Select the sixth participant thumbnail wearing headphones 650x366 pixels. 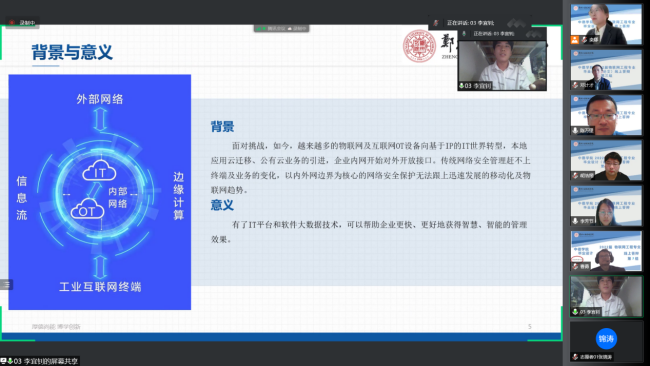click(x=606, y=250)
